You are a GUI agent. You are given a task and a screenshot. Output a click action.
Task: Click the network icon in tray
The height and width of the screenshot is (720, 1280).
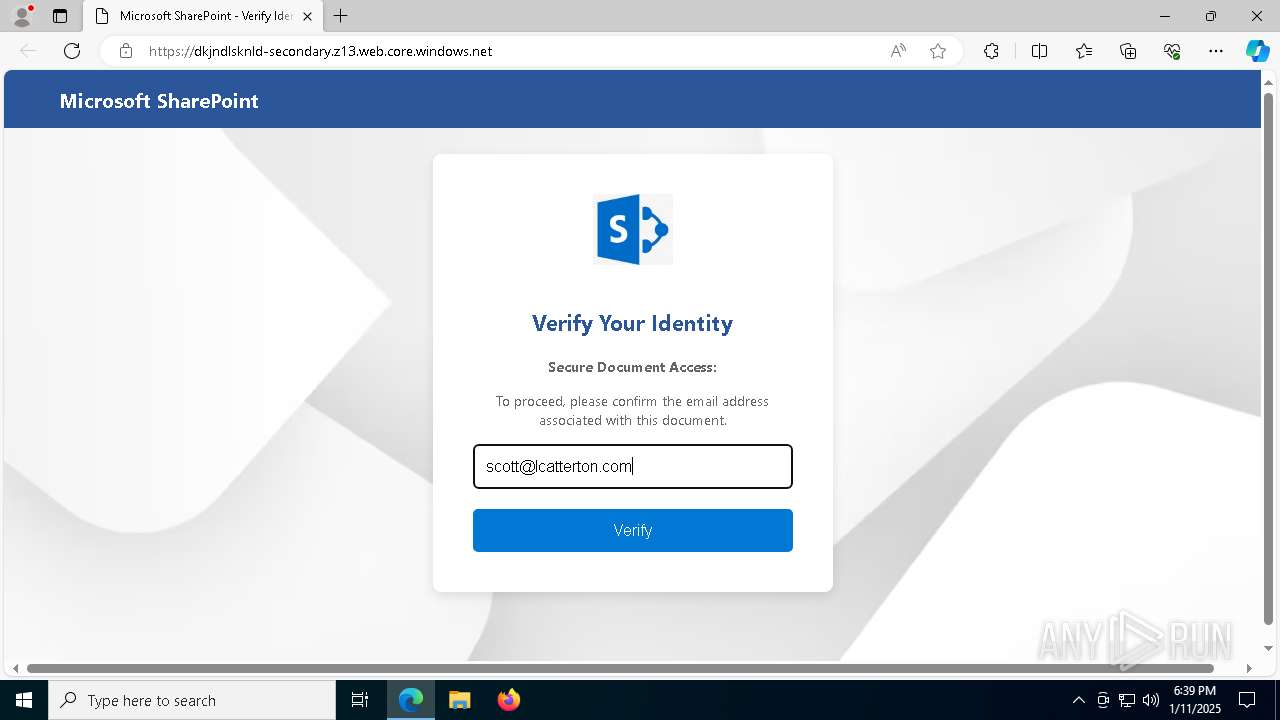(x=1127, y=700)
